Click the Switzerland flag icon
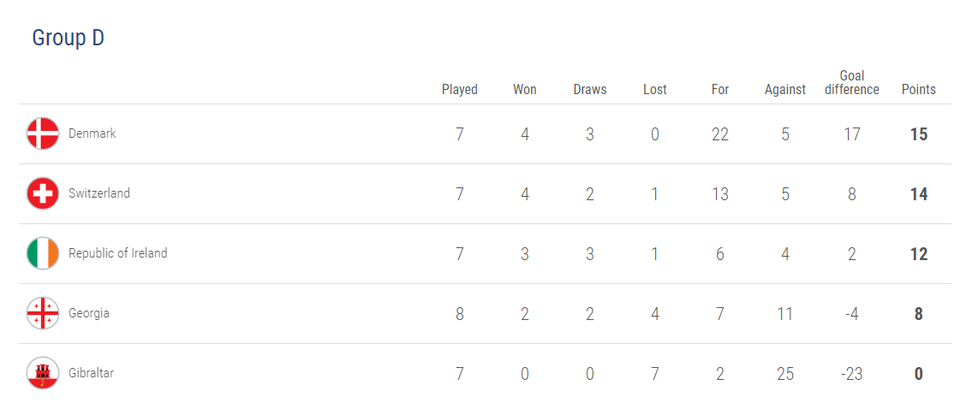 pyautogui.click(x=43, y=194)
